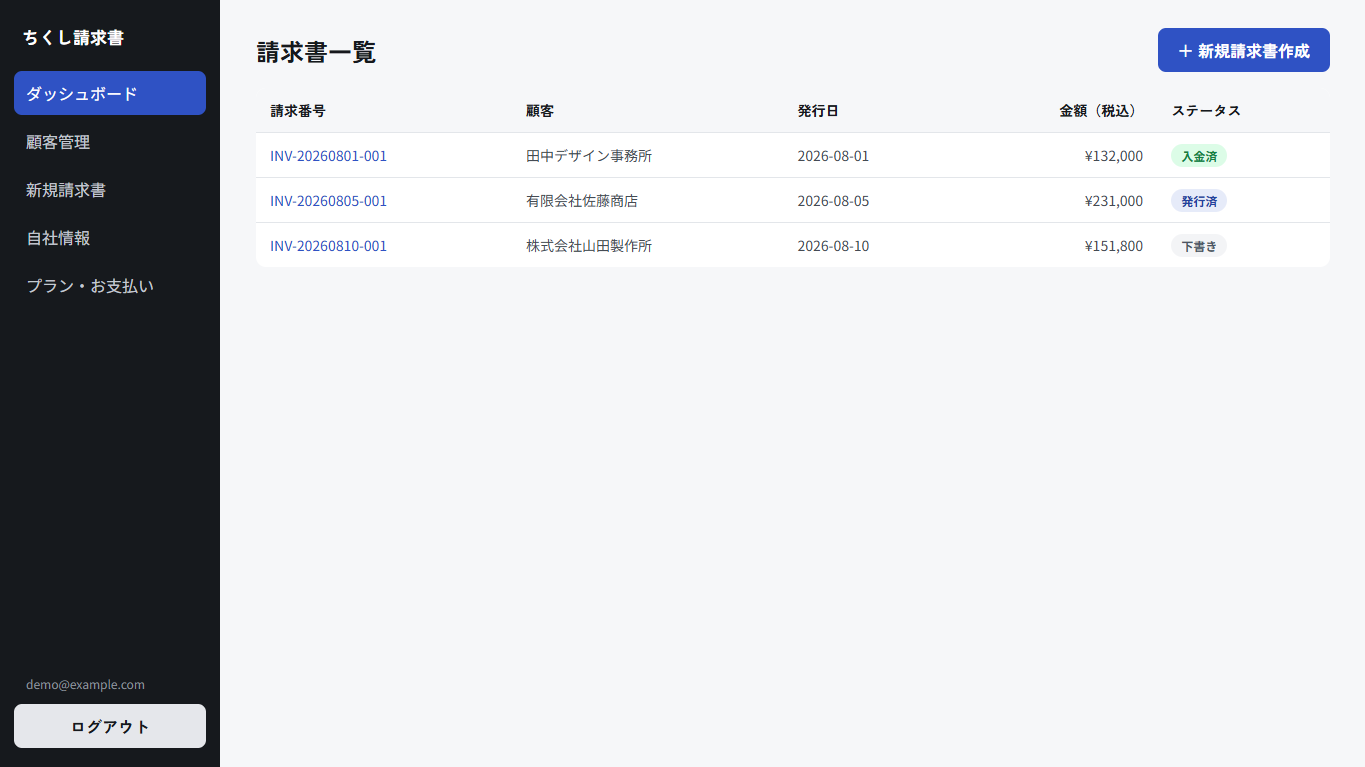1365x767 pixels.
Task: Click the amount ¥231,000
Action: tap(1113, 201)
